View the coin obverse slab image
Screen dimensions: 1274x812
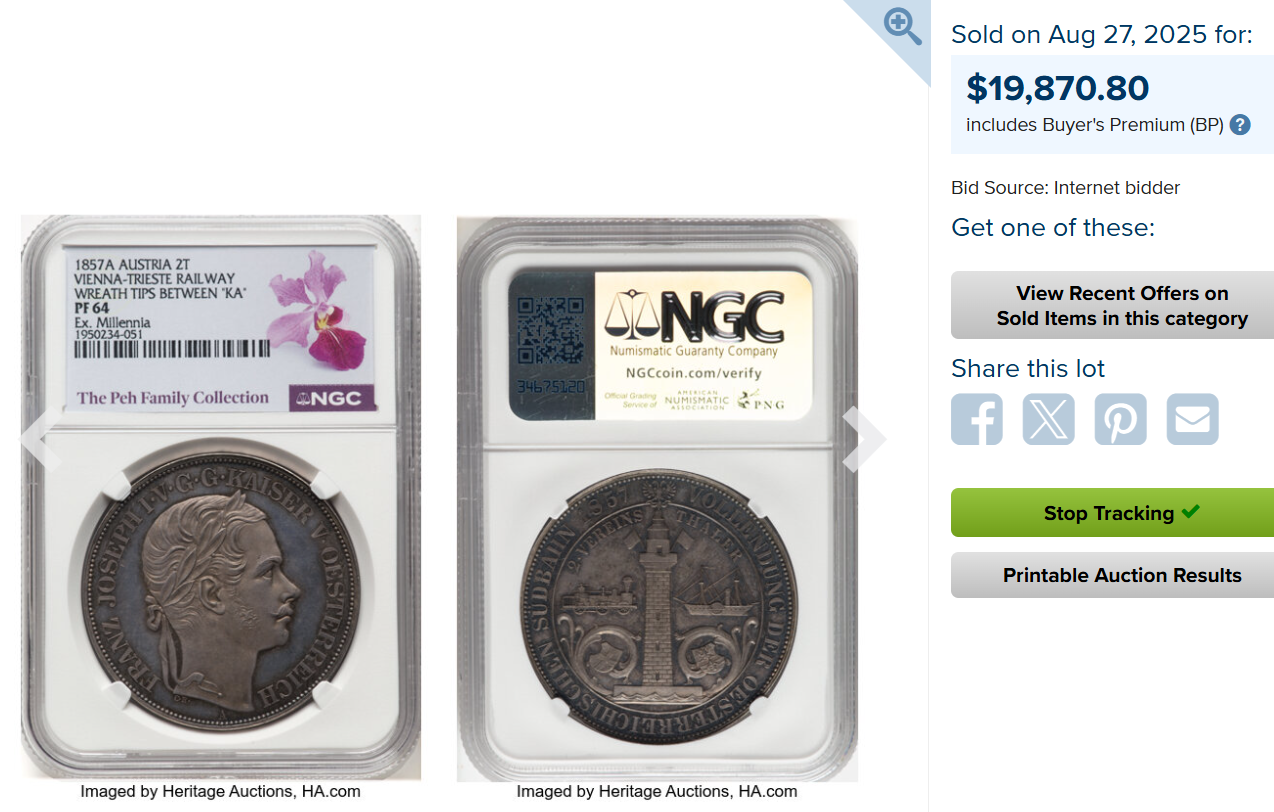click(x=221, y=497)
